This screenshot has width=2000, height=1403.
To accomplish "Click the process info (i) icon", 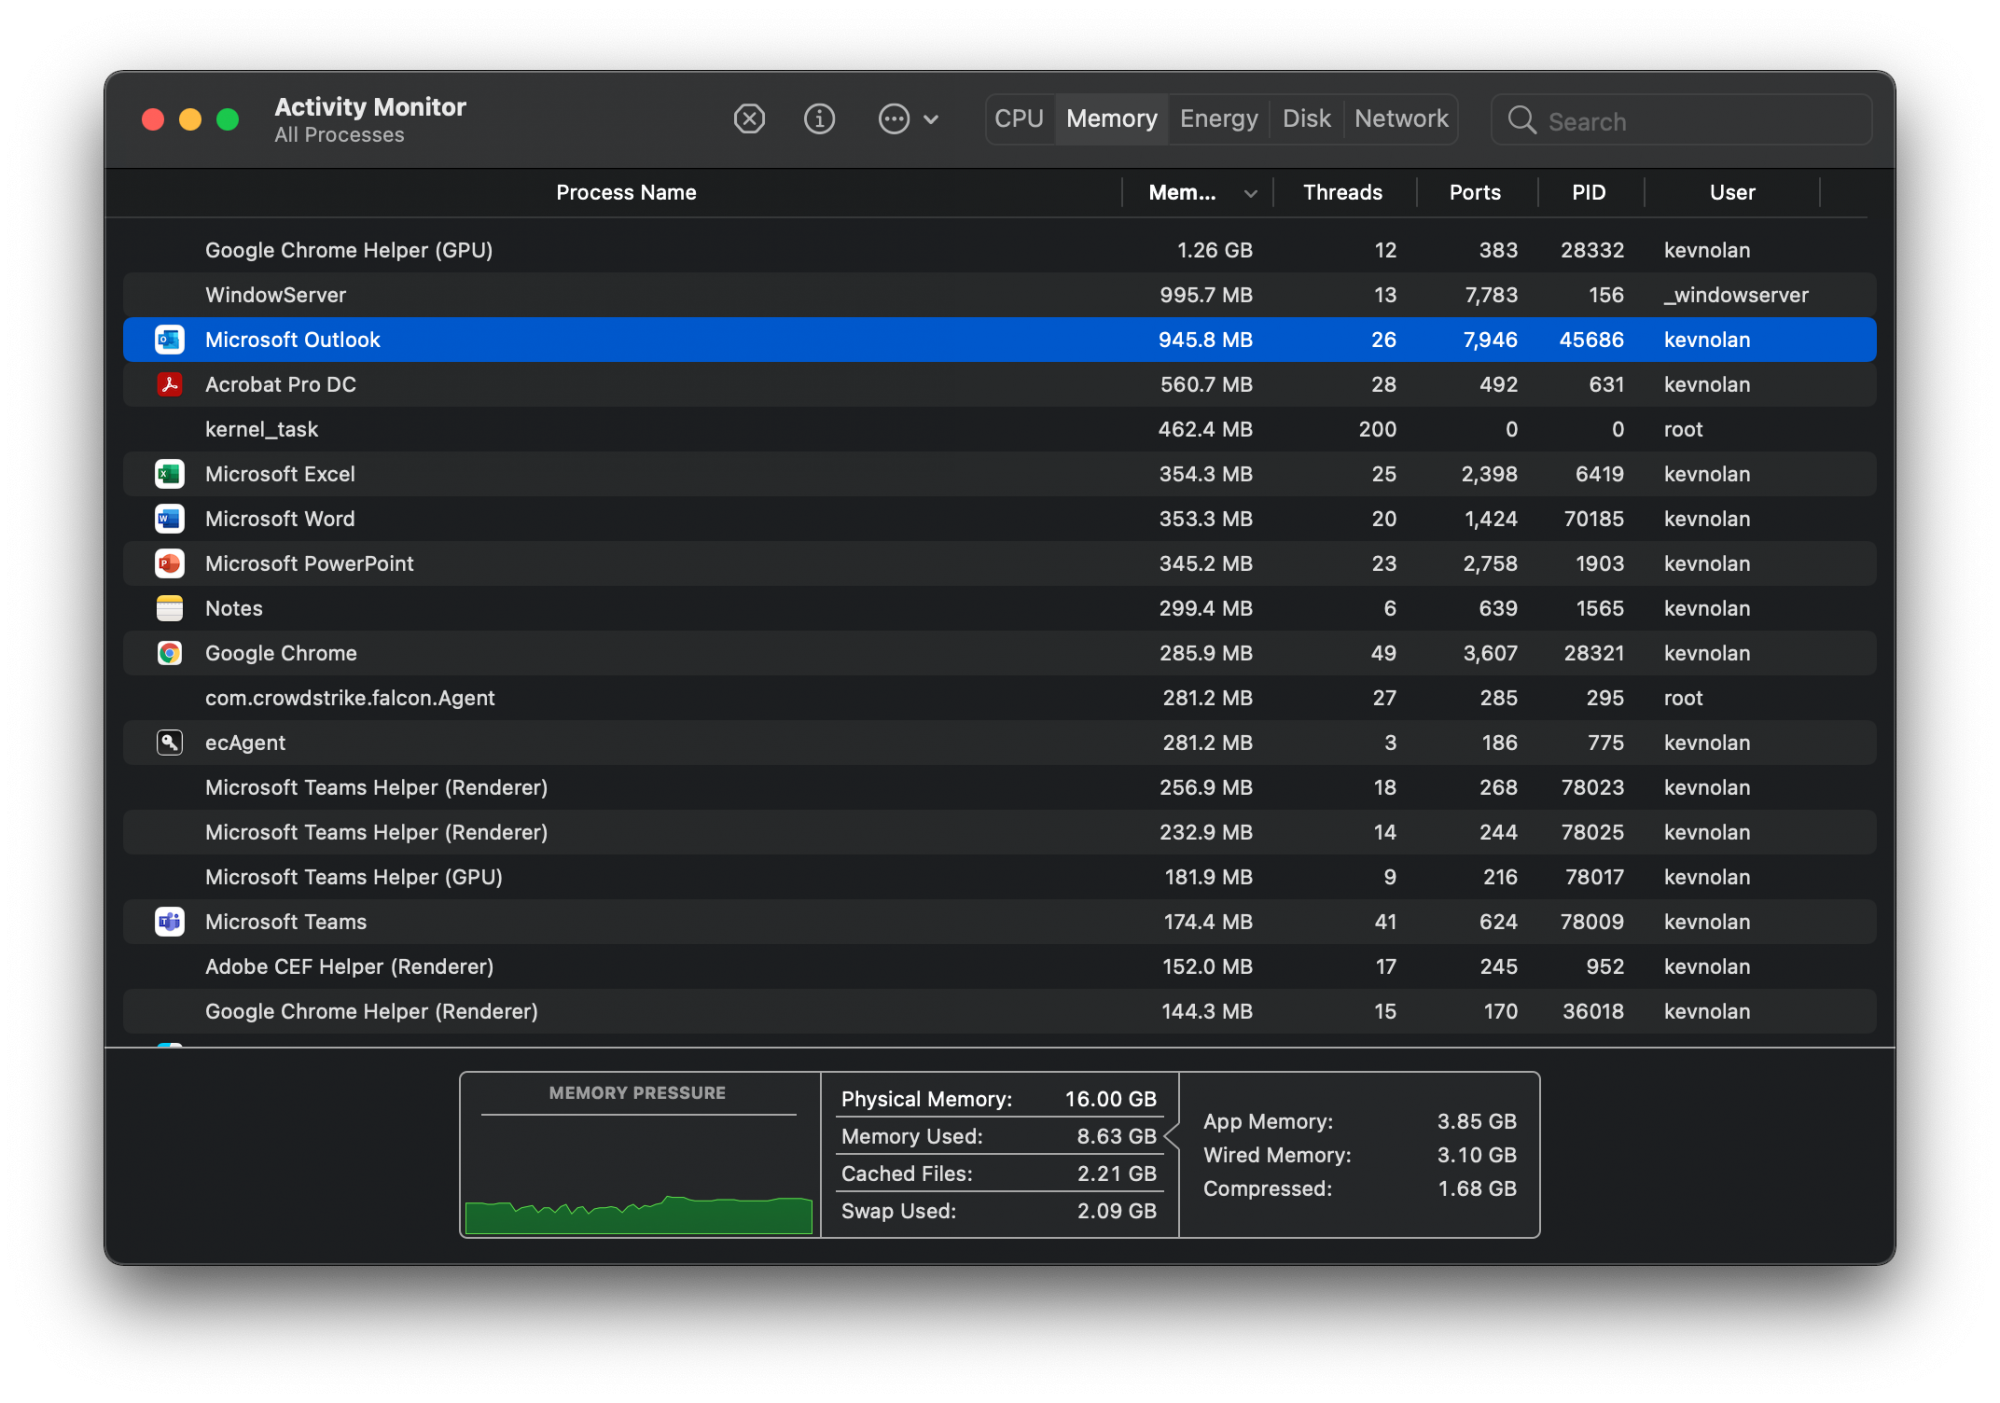I will click(819, 119).
